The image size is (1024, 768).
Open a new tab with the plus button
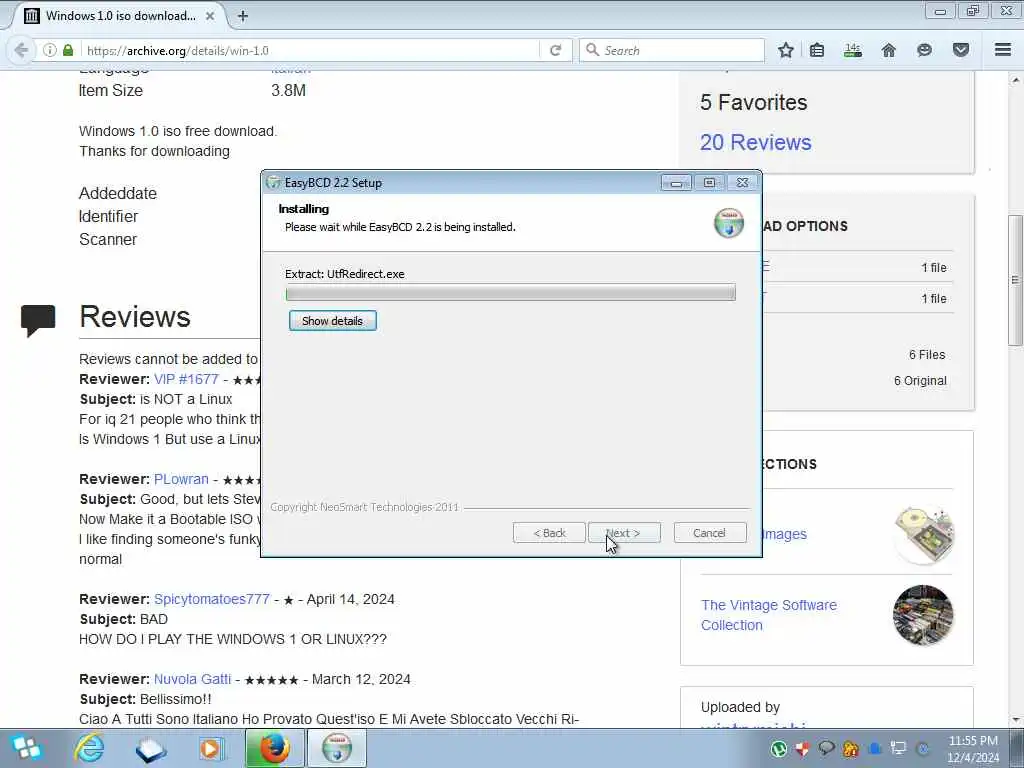[x=243, y=16]
